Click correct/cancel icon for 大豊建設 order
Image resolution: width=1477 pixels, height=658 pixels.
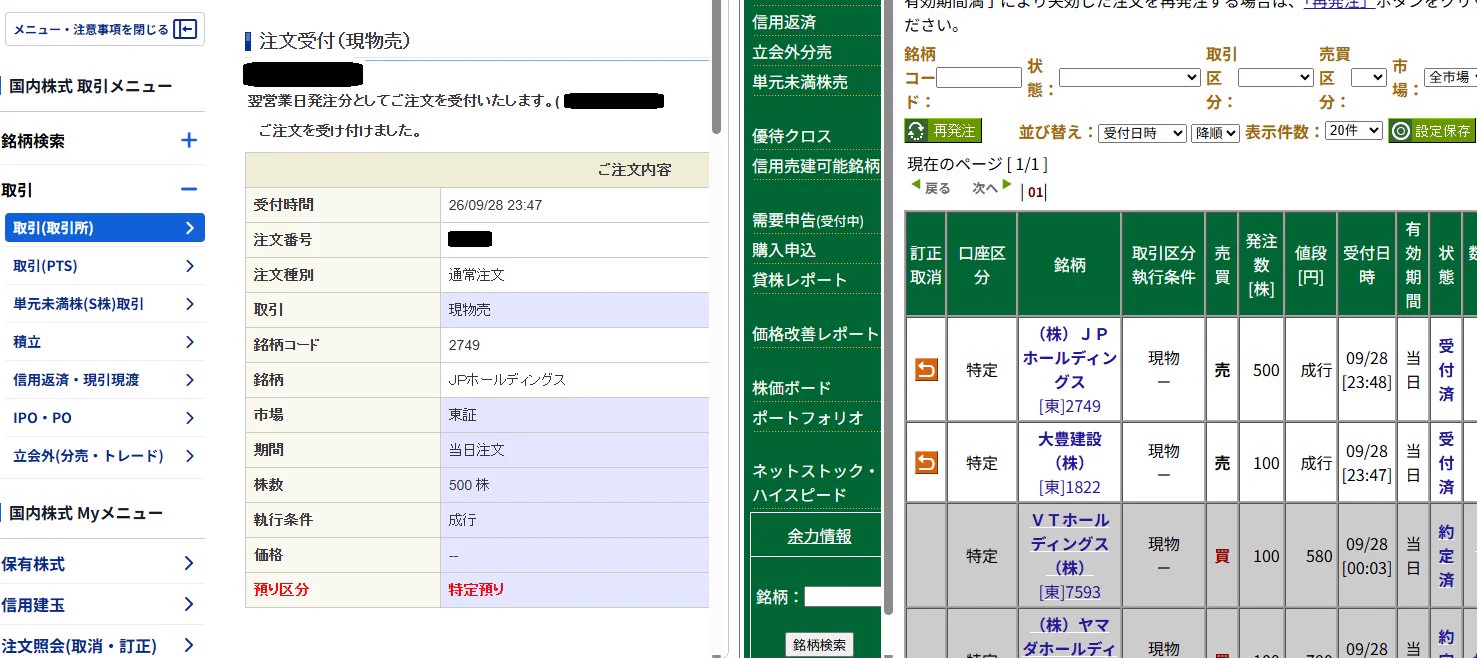click(x=926, y=463)
